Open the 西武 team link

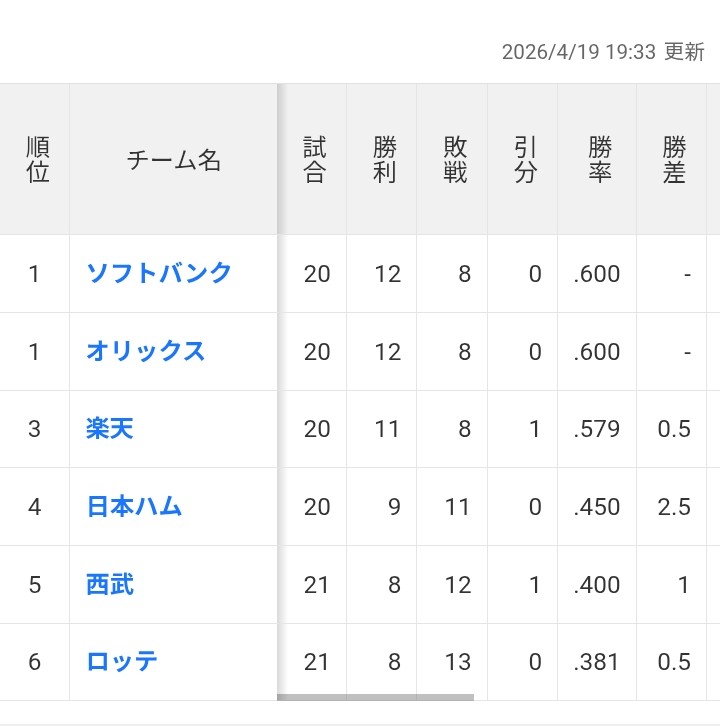point(110,584)
